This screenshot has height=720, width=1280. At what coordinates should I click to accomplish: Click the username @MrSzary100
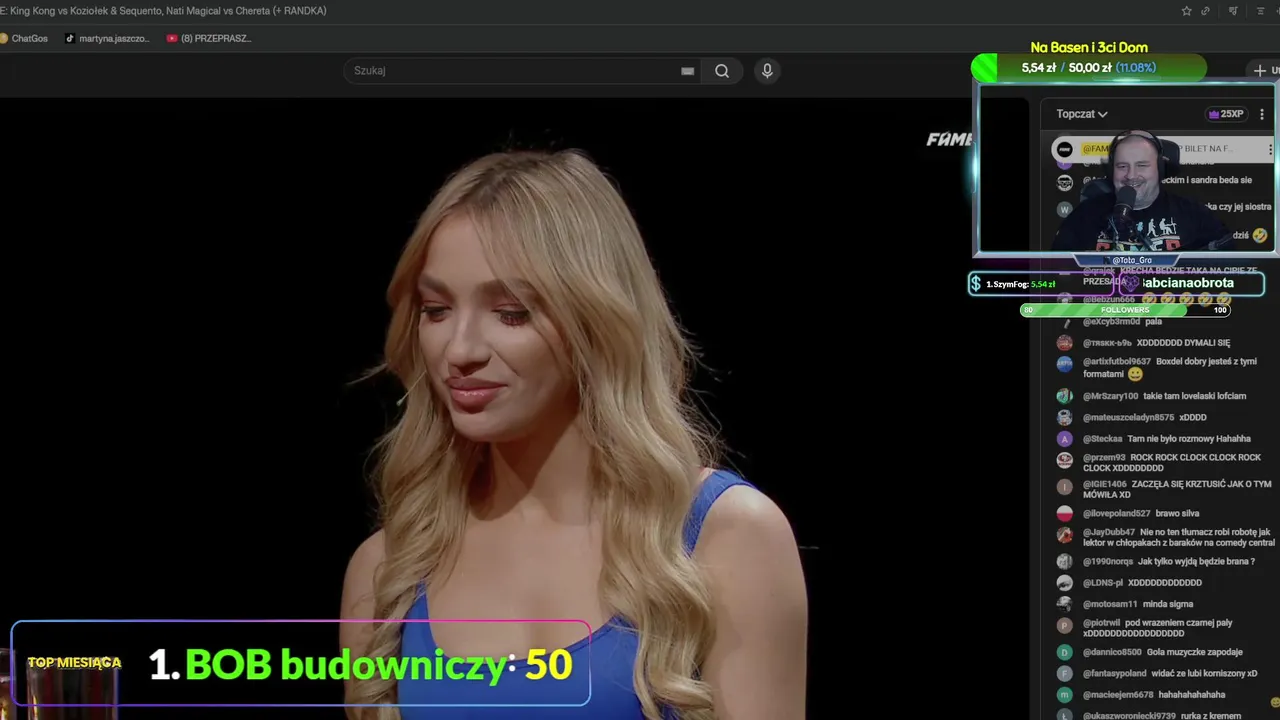(x=1110, y=396)
